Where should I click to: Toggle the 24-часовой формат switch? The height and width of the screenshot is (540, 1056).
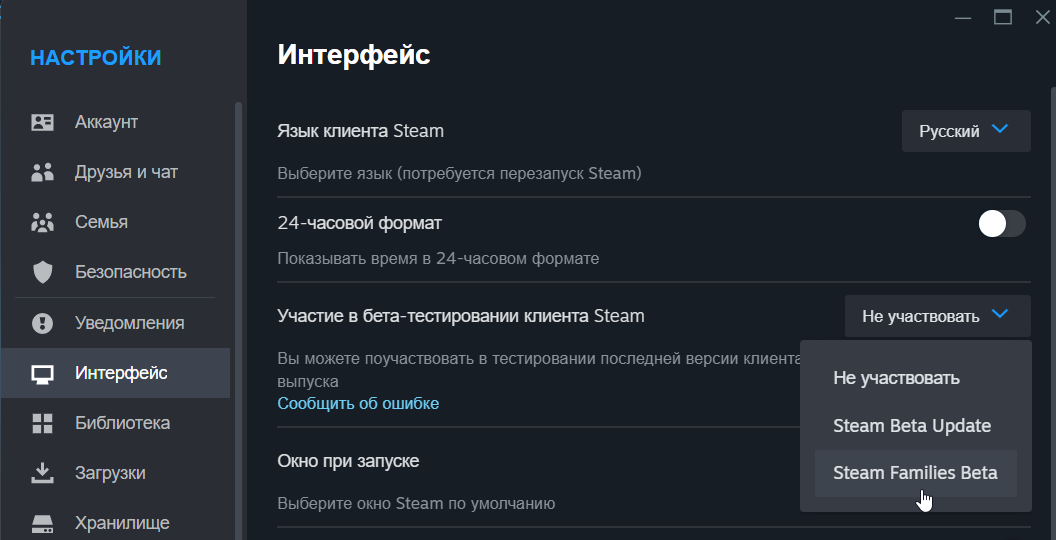pos(1002,224)
